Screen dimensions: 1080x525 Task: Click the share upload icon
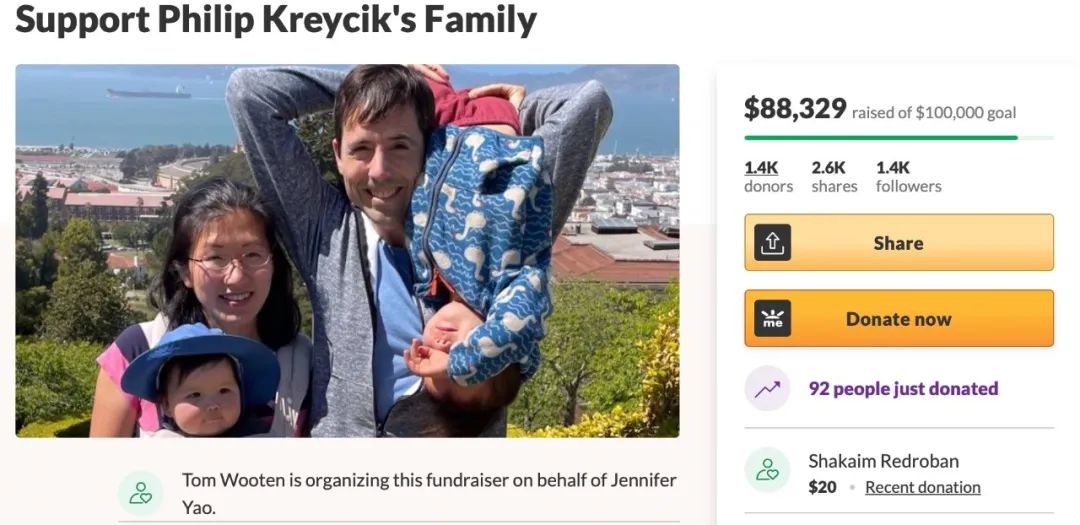tap(772, 243)
